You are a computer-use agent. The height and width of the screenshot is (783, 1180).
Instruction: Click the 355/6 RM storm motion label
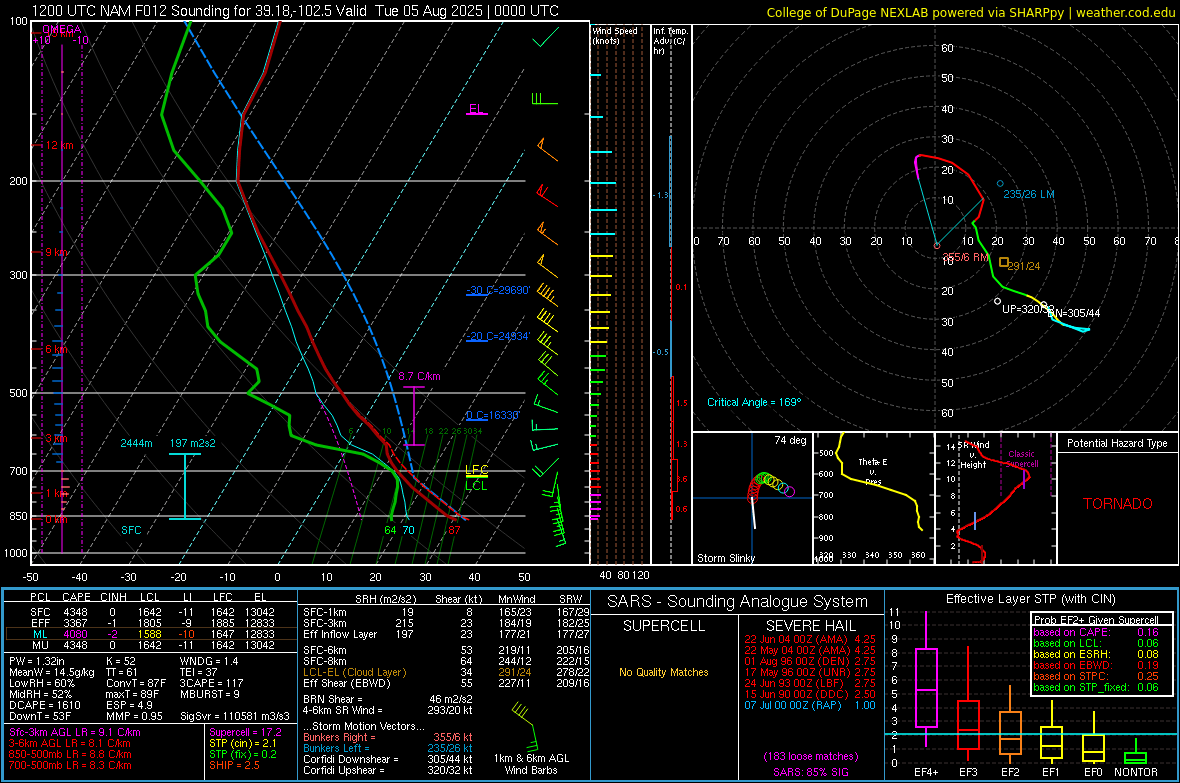[966, 257]
